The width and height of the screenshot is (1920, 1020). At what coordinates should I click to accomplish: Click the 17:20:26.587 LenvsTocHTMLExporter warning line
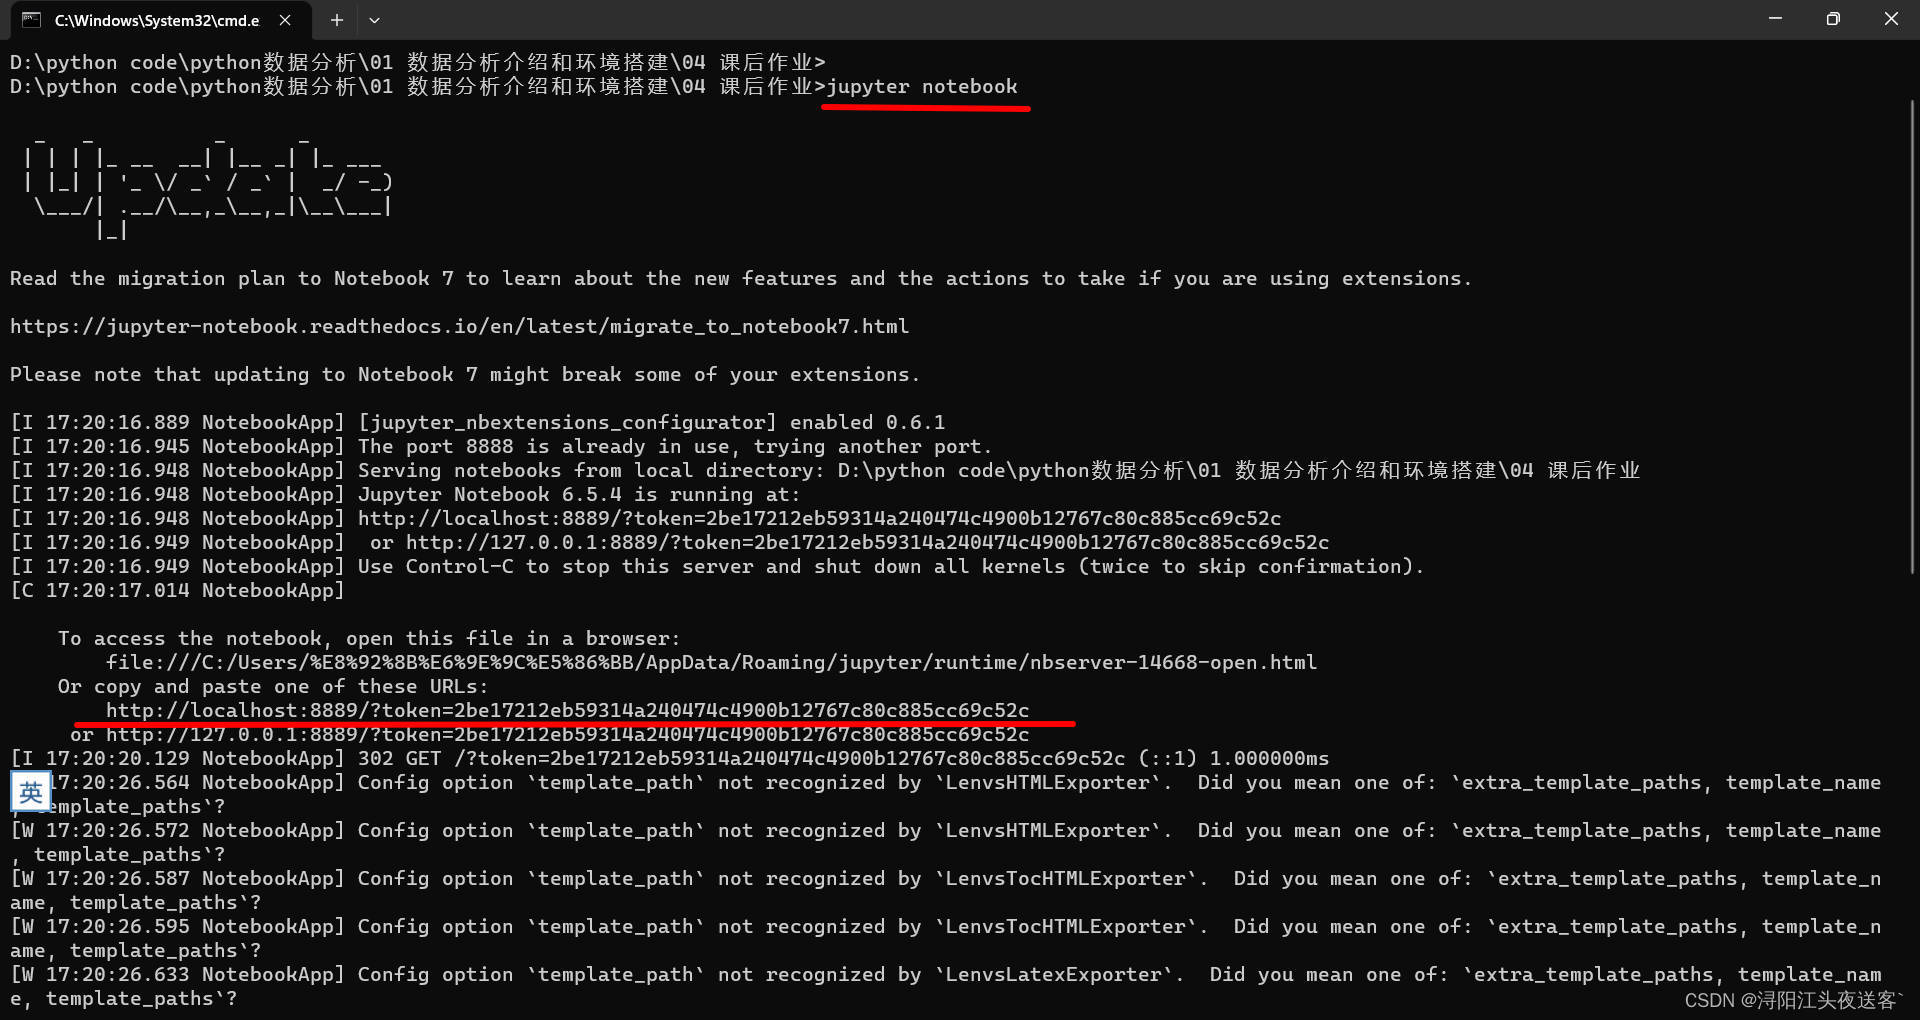coord(945,890)
